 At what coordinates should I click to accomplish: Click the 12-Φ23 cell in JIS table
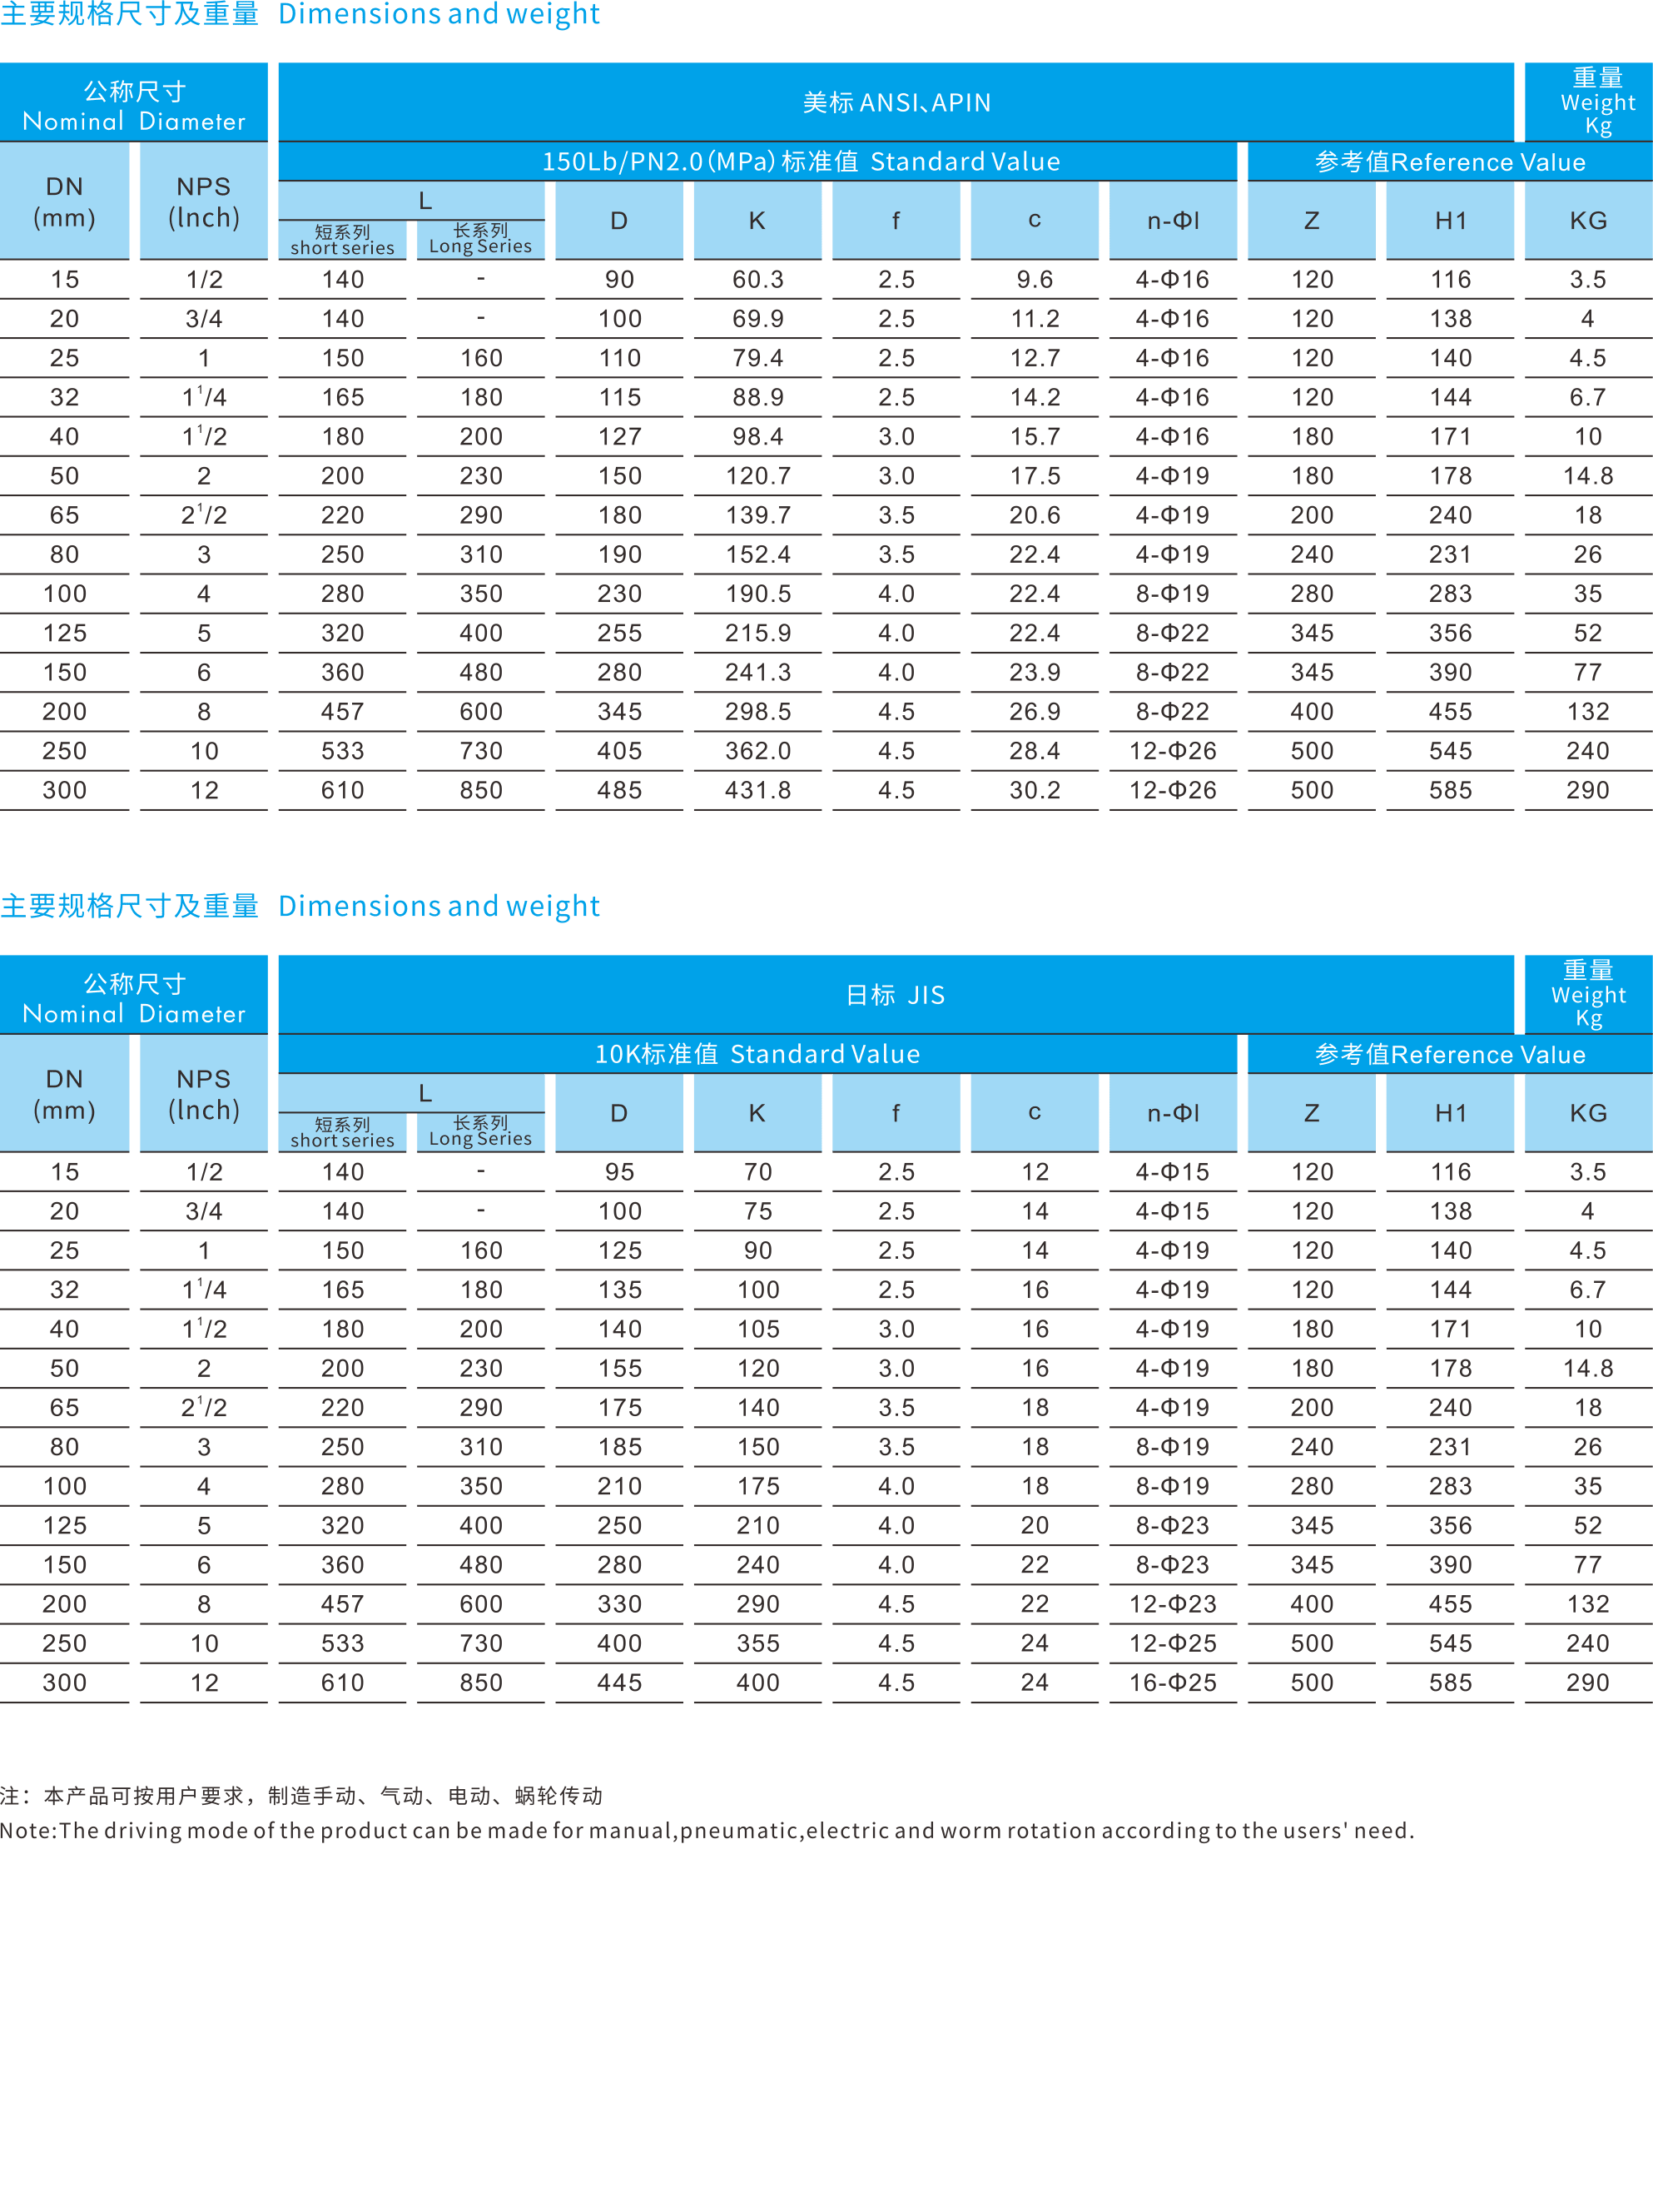pos(1173,1604)
